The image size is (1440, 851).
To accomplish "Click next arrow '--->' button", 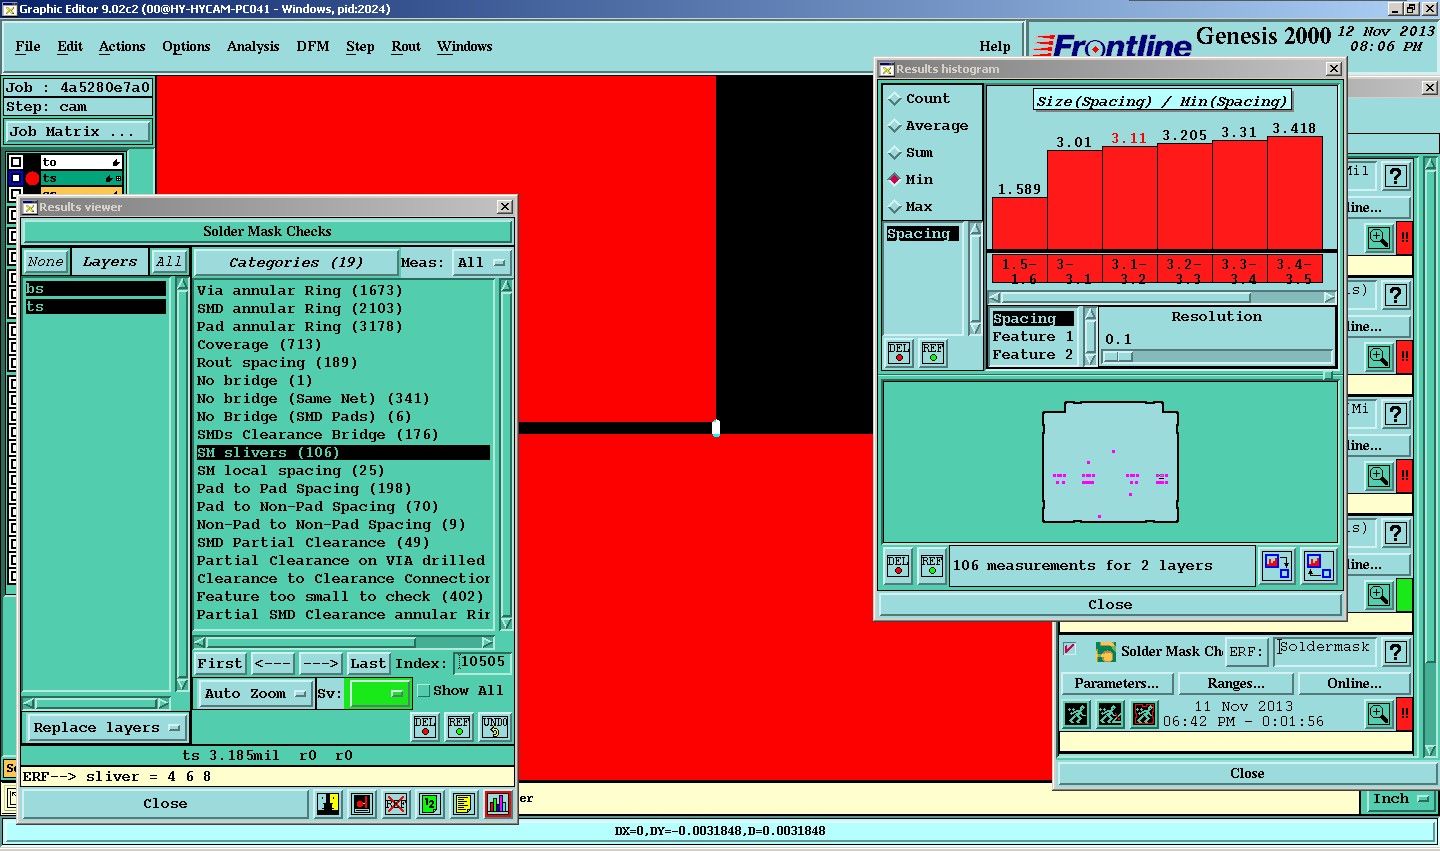I will tap(320, 664).
